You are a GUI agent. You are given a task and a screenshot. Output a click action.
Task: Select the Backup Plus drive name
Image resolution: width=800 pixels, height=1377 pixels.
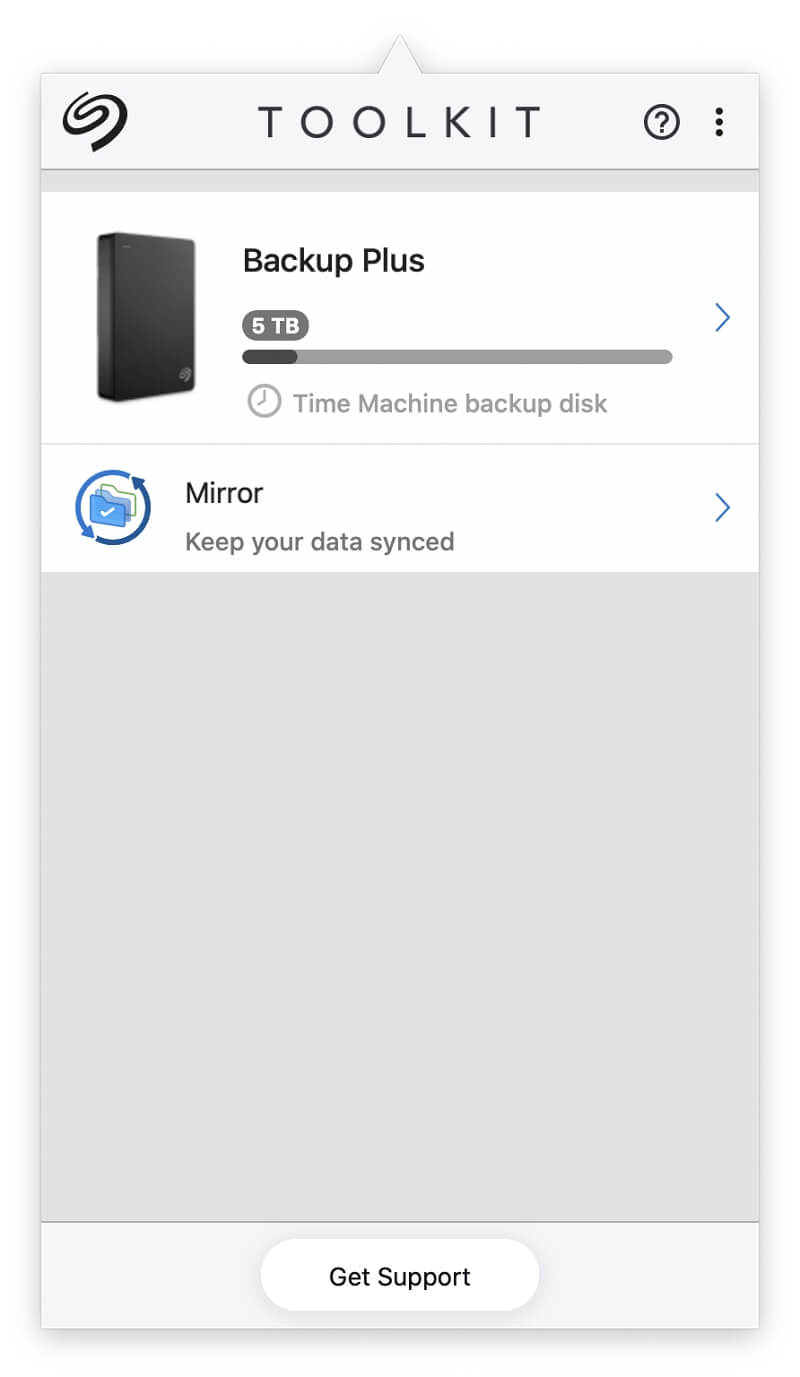coord(334,261)
